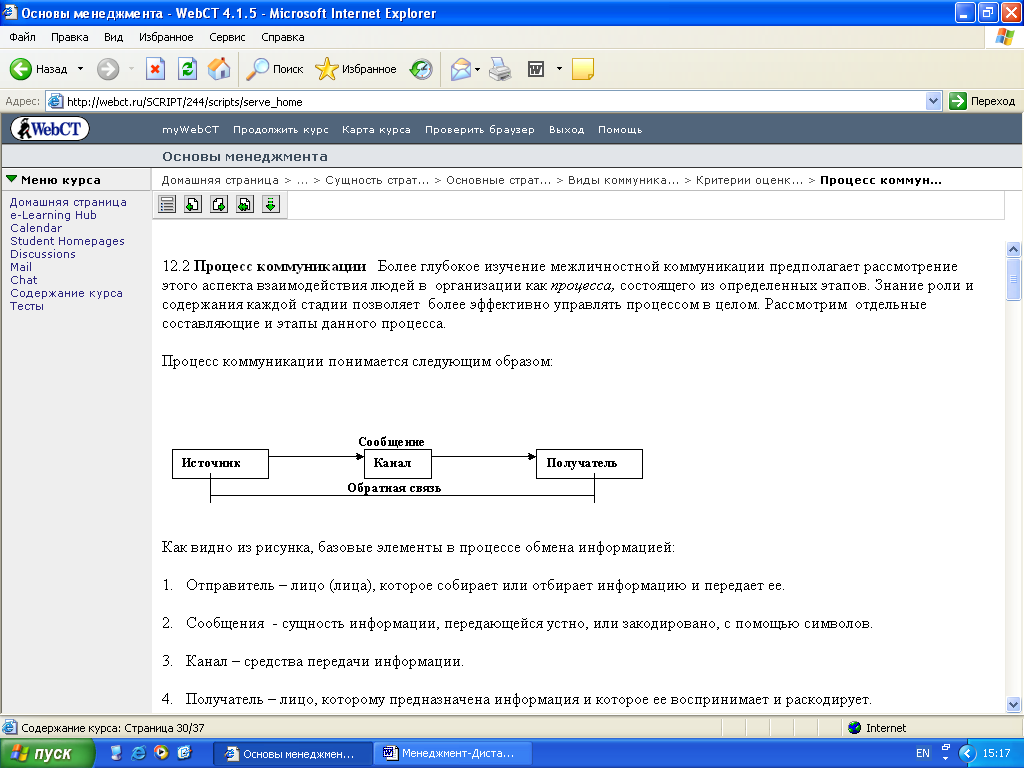Launch Windows Media Player quick-launch icon
Viewport: 1024px width, 768px height.
[x=161, y=753]
